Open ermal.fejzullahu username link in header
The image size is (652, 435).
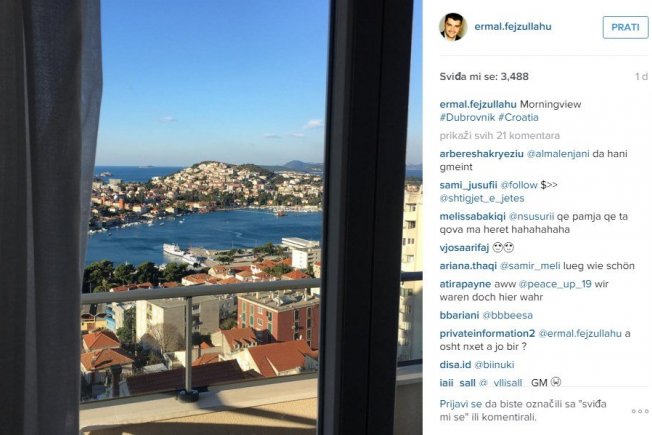pos(513,27)
